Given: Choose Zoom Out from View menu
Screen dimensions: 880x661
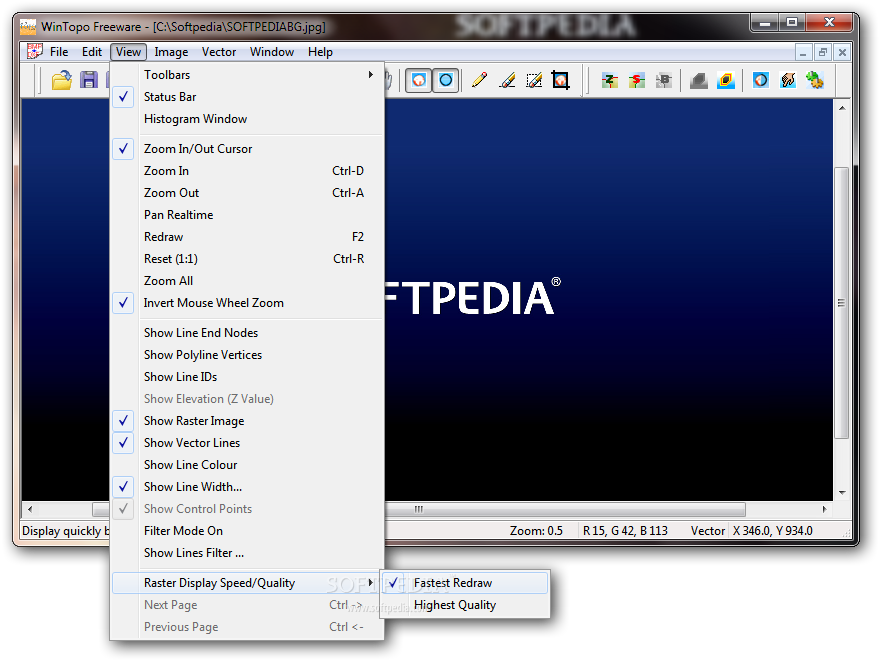Looking at the screenshot, I should pos(247,193).
